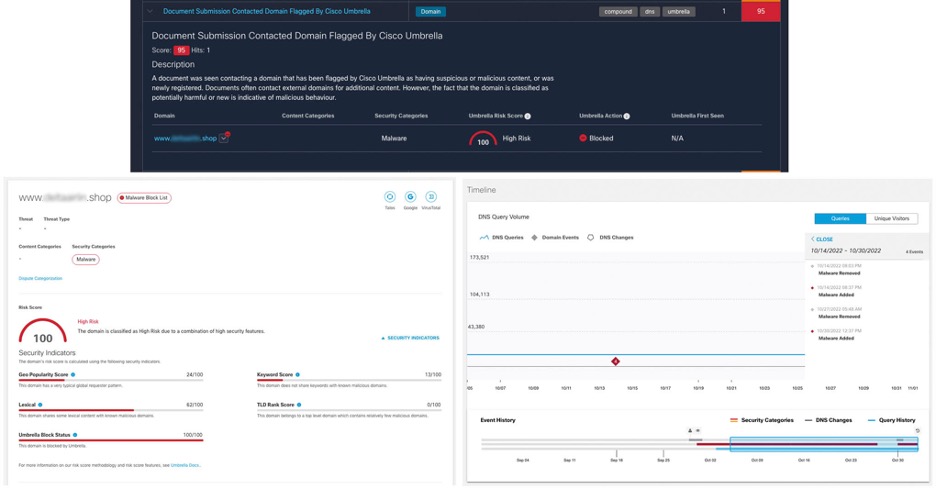Collapse the Security Indicators section
This screenshot has width=936, height=490.
(x=410, y=338)
